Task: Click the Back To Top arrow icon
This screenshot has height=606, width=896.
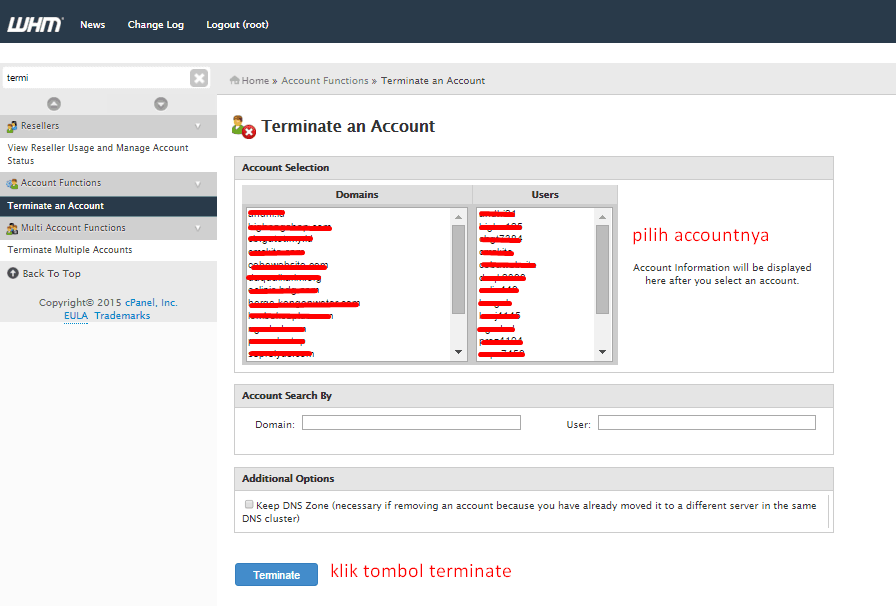Action: click(13, 273)
